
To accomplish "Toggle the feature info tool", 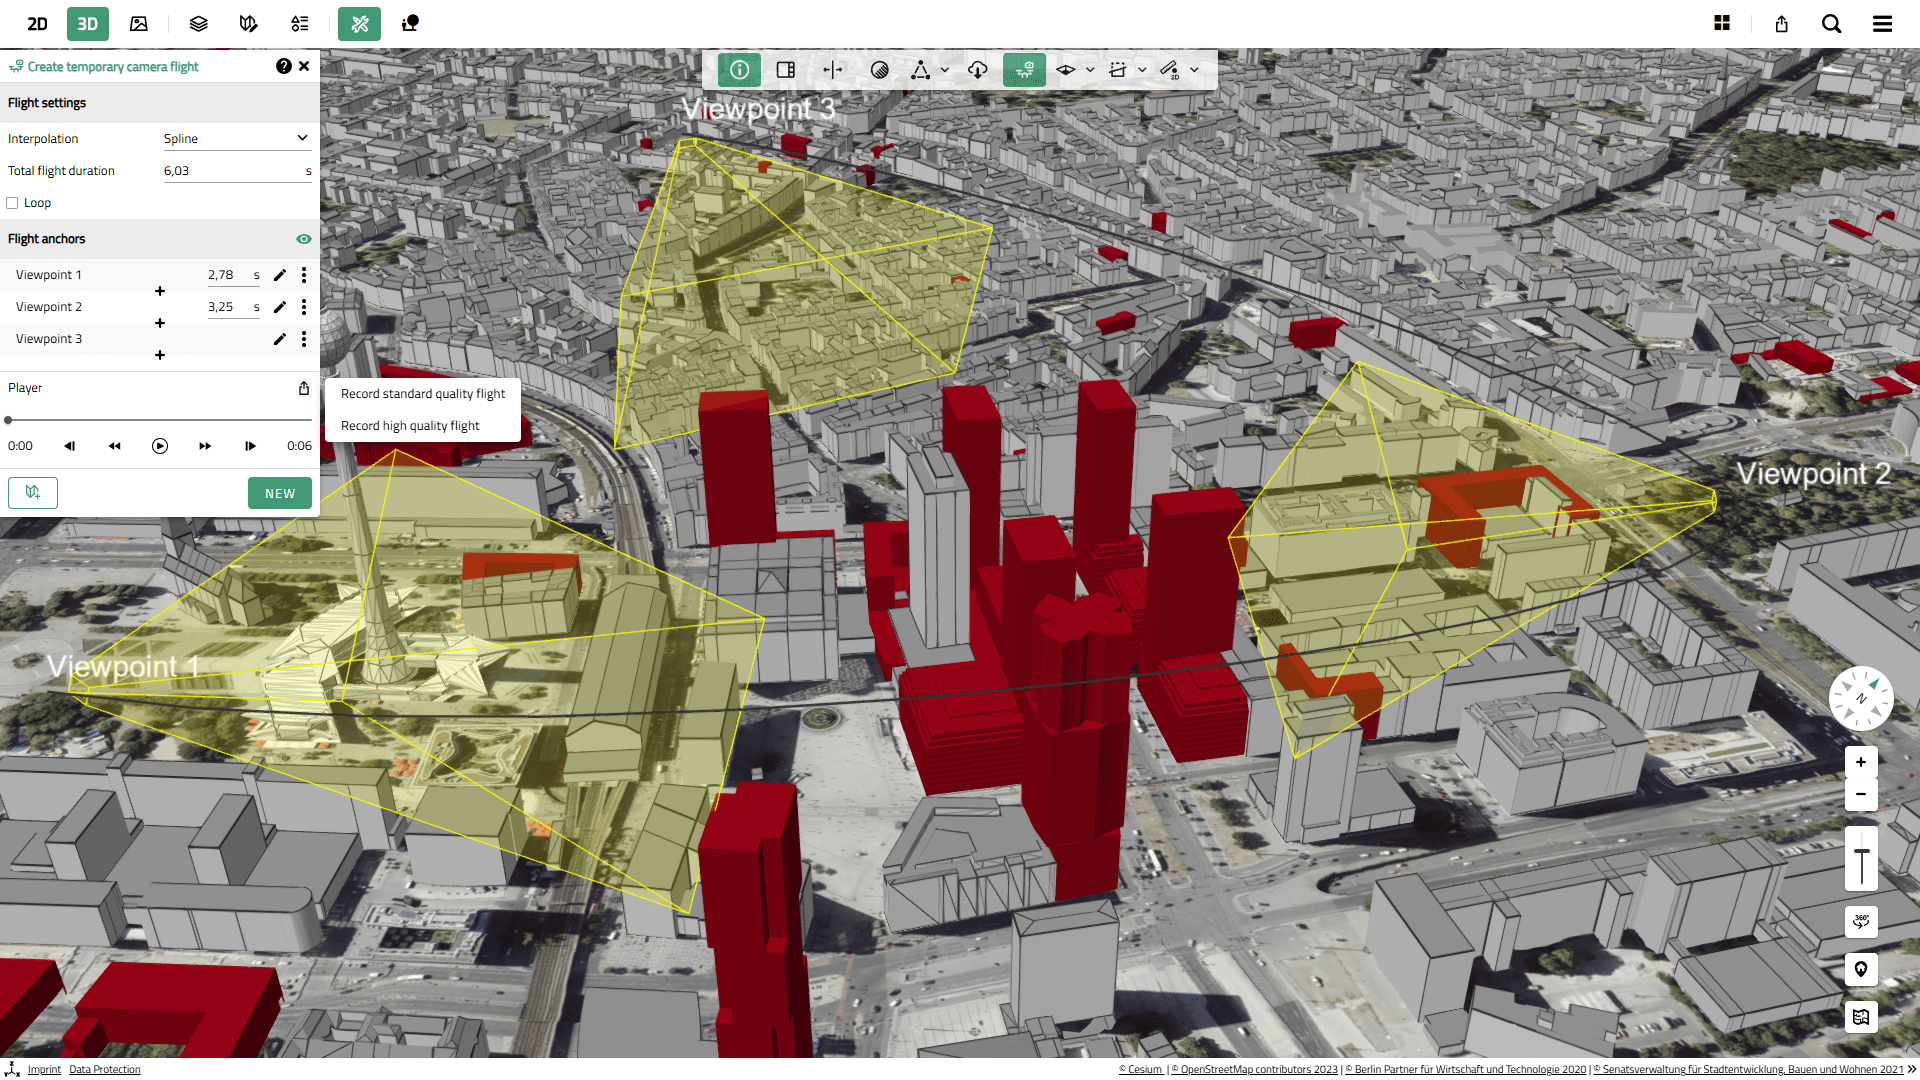I will pos(740,70).
